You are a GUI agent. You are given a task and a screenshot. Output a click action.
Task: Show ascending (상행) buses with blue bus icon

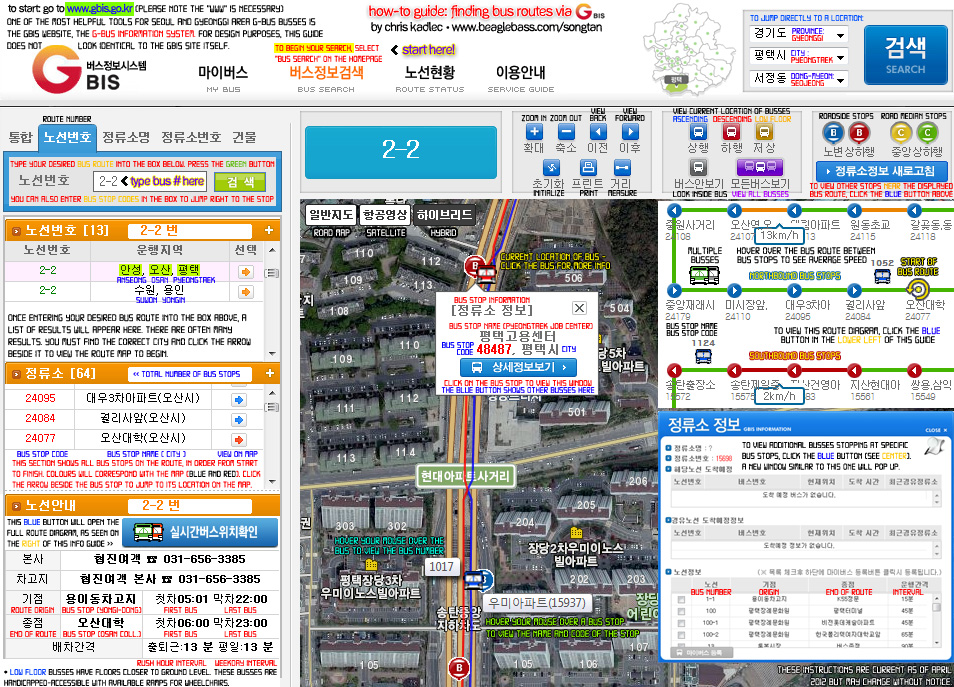[x=698, y=132]
